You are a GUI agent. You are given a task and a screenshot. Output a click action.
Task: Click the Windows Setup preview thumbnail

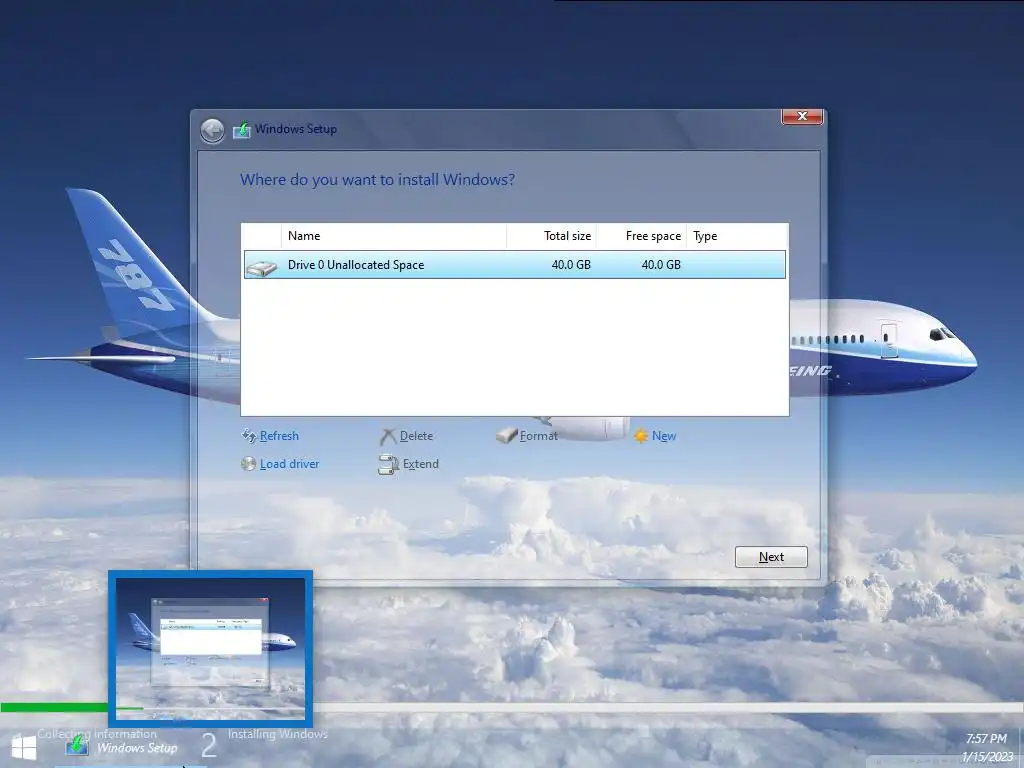point(210,648)
